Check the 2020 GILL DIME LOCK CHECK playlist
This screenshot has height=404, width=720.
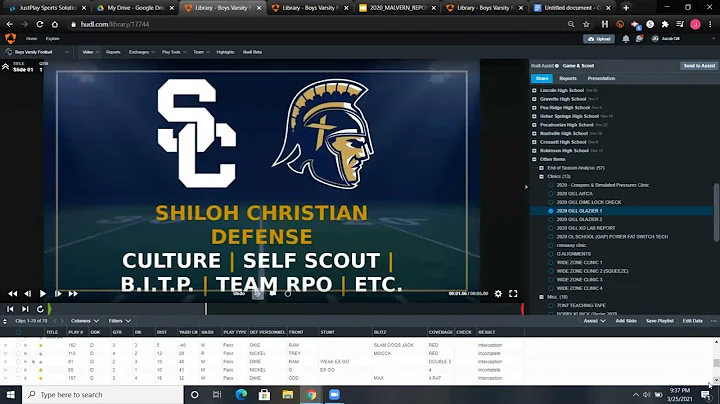coord(551,202)
